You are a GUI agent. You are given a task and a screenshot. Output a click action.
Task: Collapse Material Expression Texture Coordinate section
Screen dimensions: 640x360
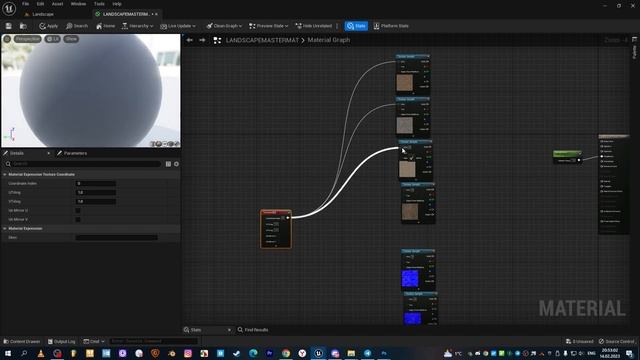click(x=5, y=174)
